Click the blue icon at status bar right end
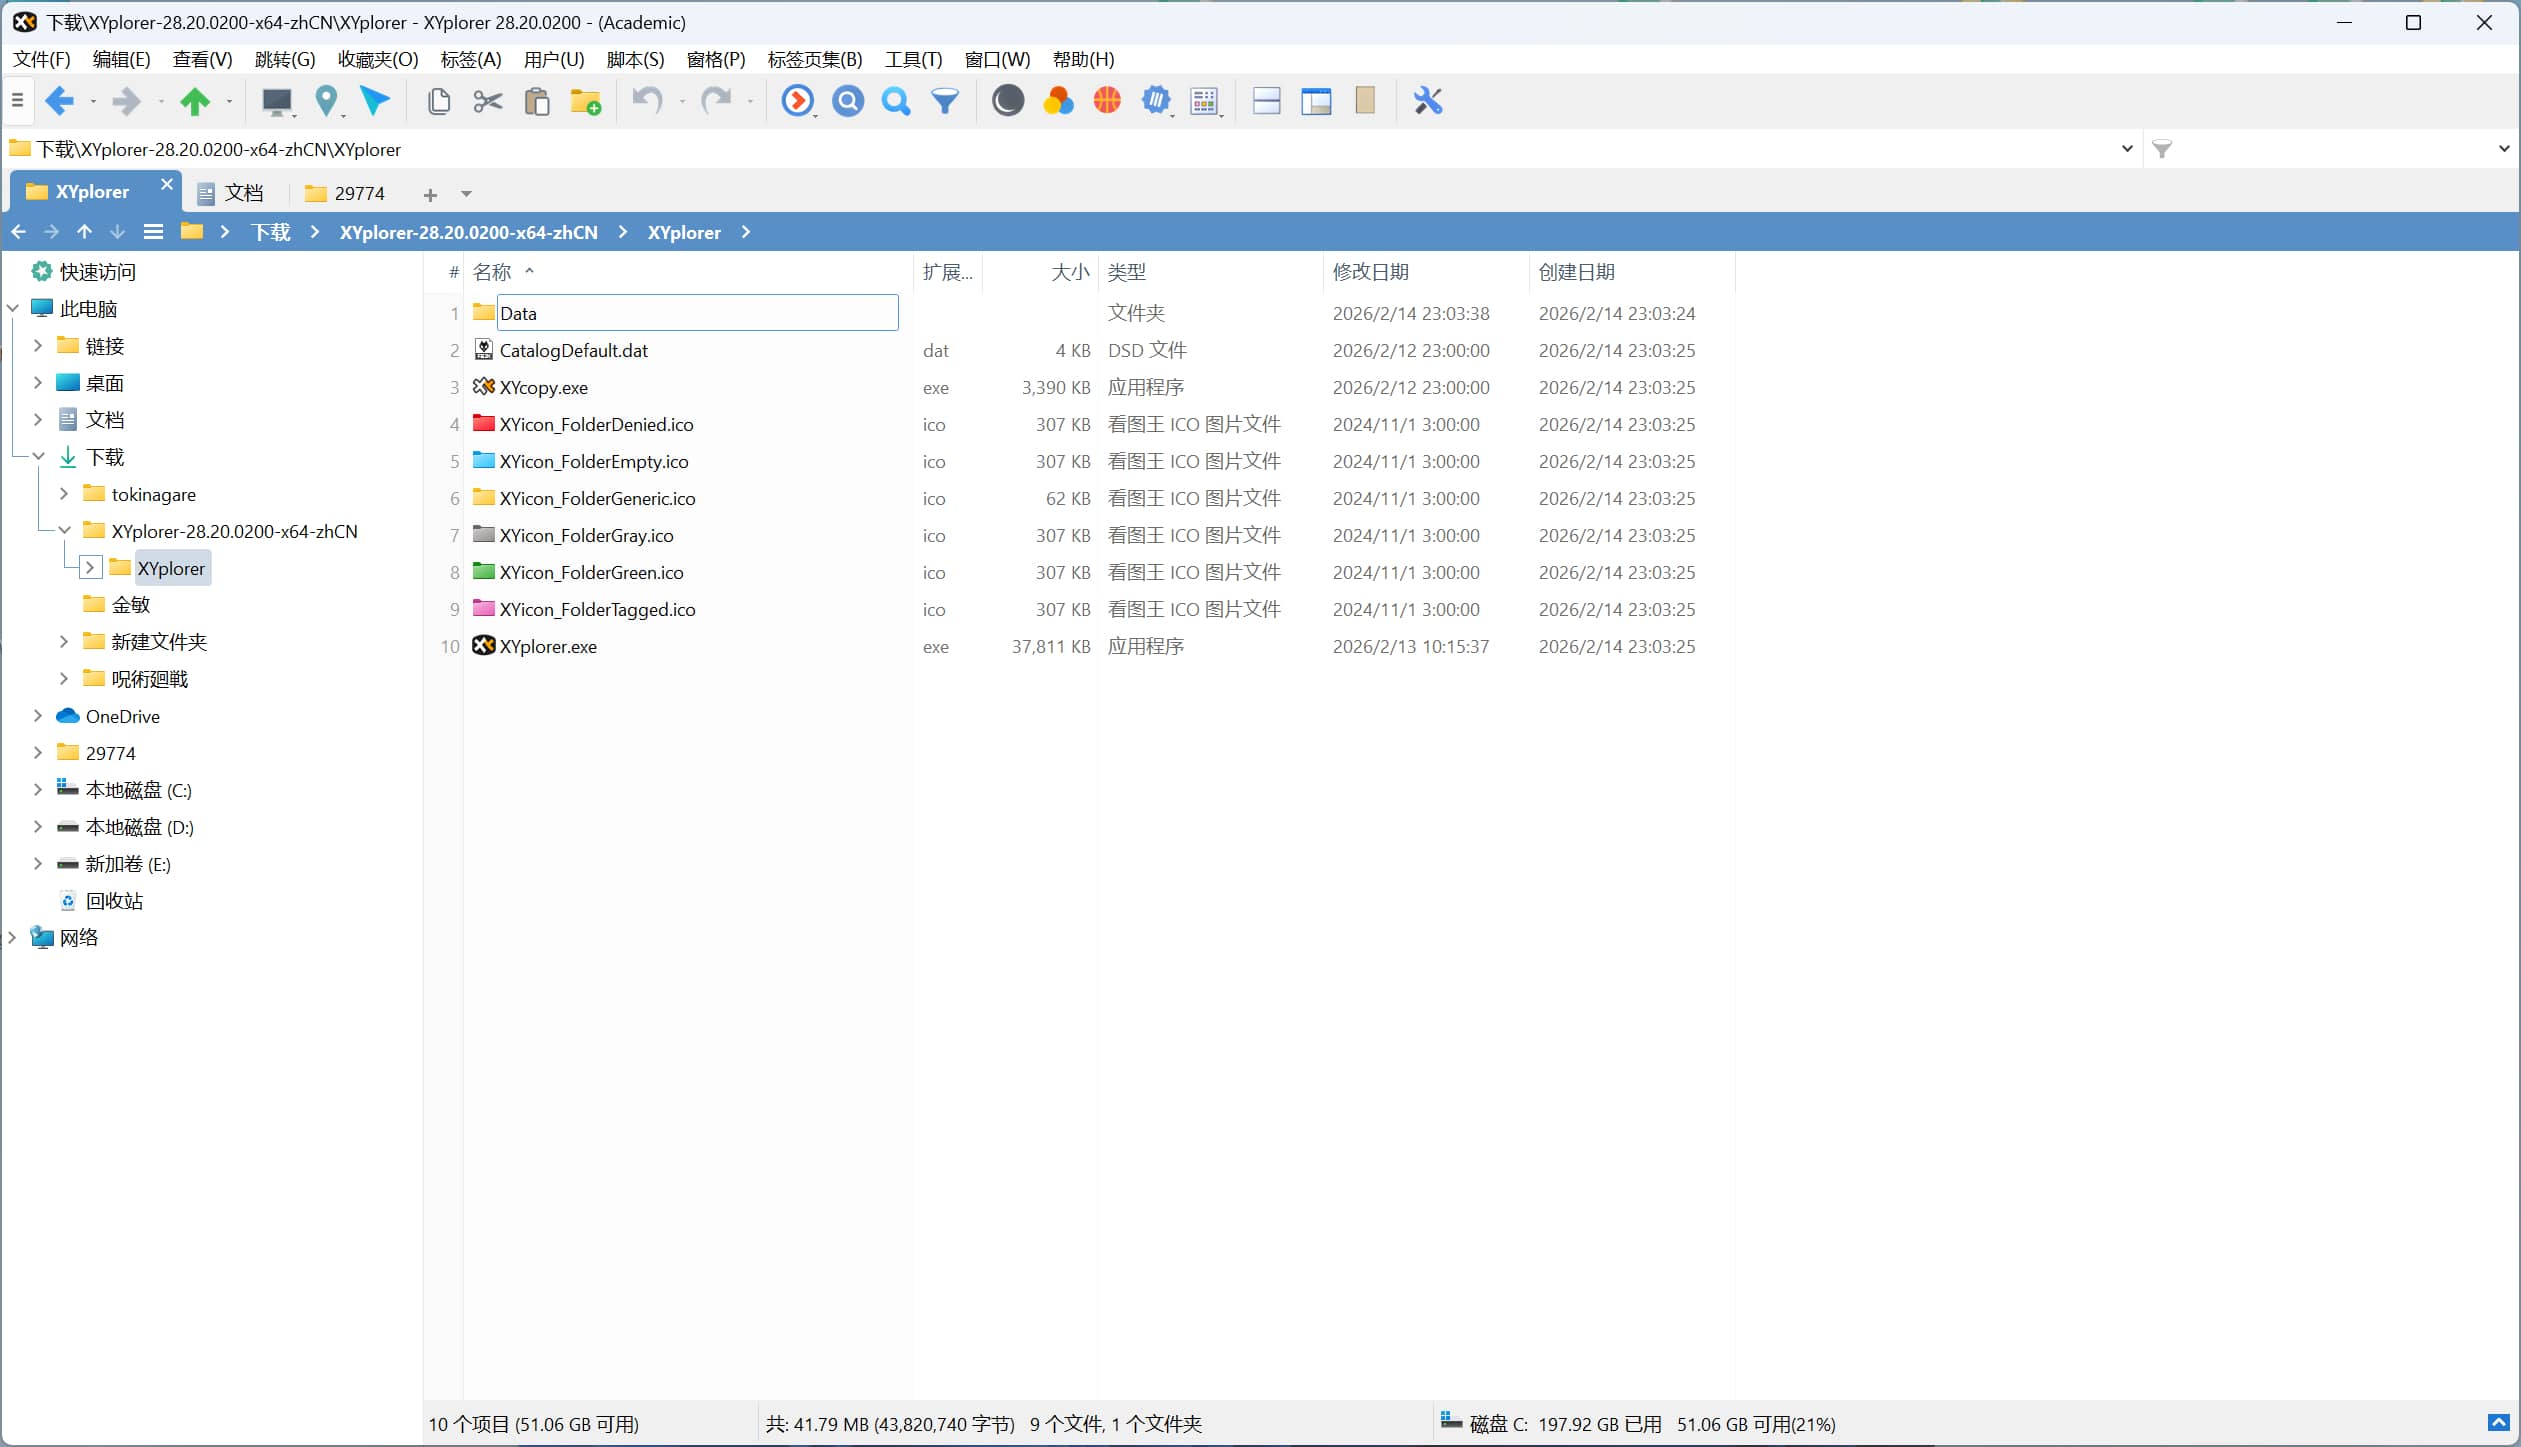2521x1447 pixels. pyautogui.click(x=2498, y=1423)
